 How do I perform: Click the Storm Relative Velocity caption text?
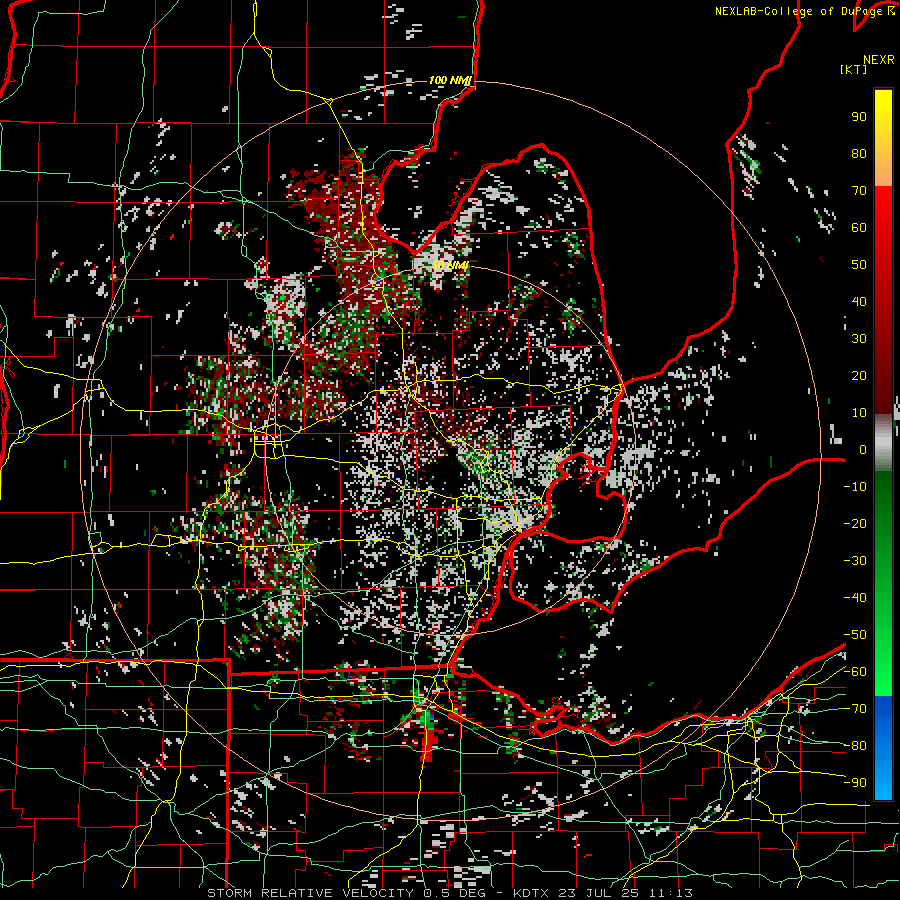click(449, 893)
